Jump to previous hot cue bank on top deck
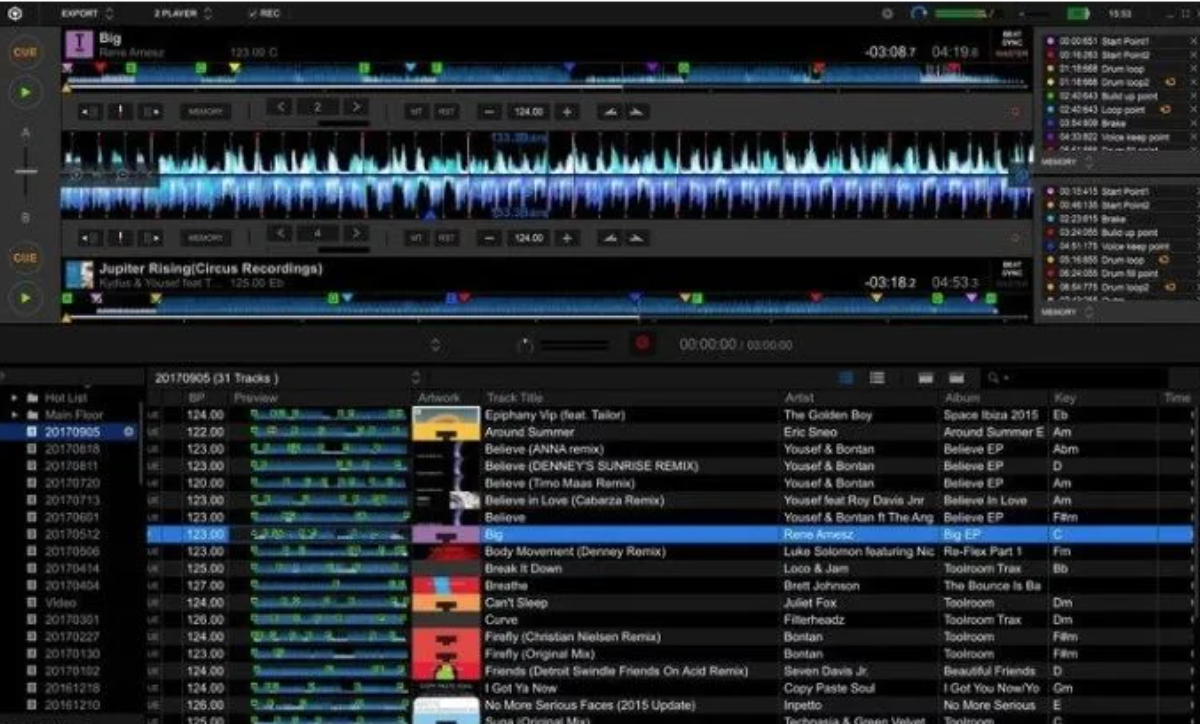The height and width of the screenshot is (724, 1200). click(x=282, y=107)
